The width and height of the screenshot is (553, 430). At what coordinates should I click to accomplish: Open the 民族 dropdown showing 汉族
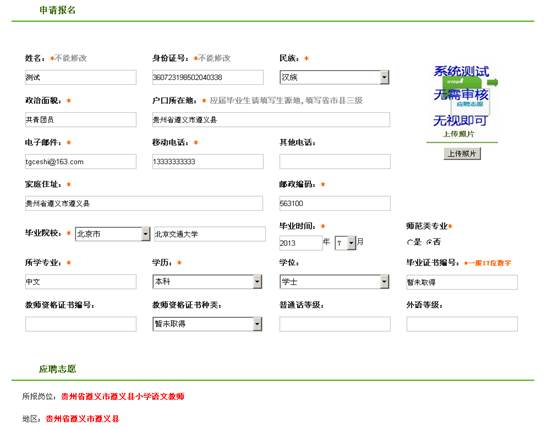tap(334, 77)
